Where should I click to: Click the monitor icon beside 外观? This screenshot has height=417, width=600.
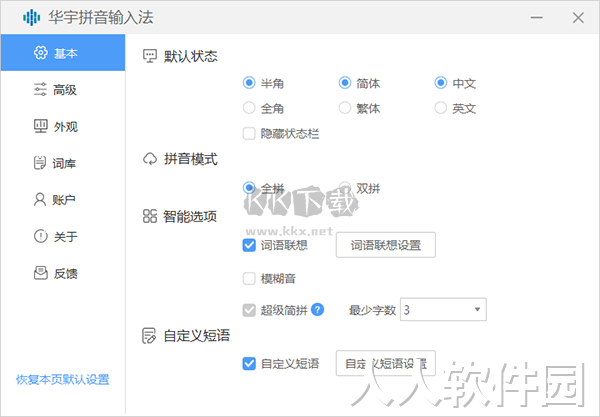41,126
